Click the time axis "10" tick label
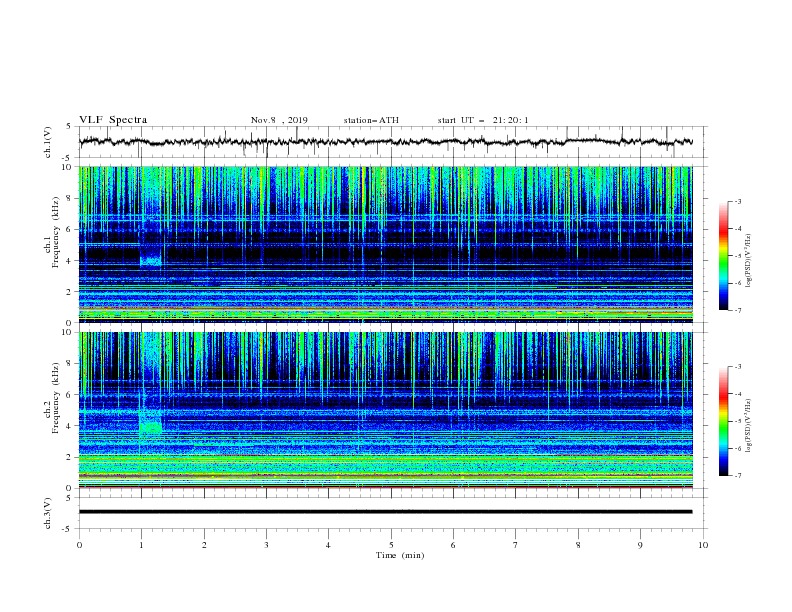Image resolution: width=792 pixels, height=612 pixels. [703, 545]
